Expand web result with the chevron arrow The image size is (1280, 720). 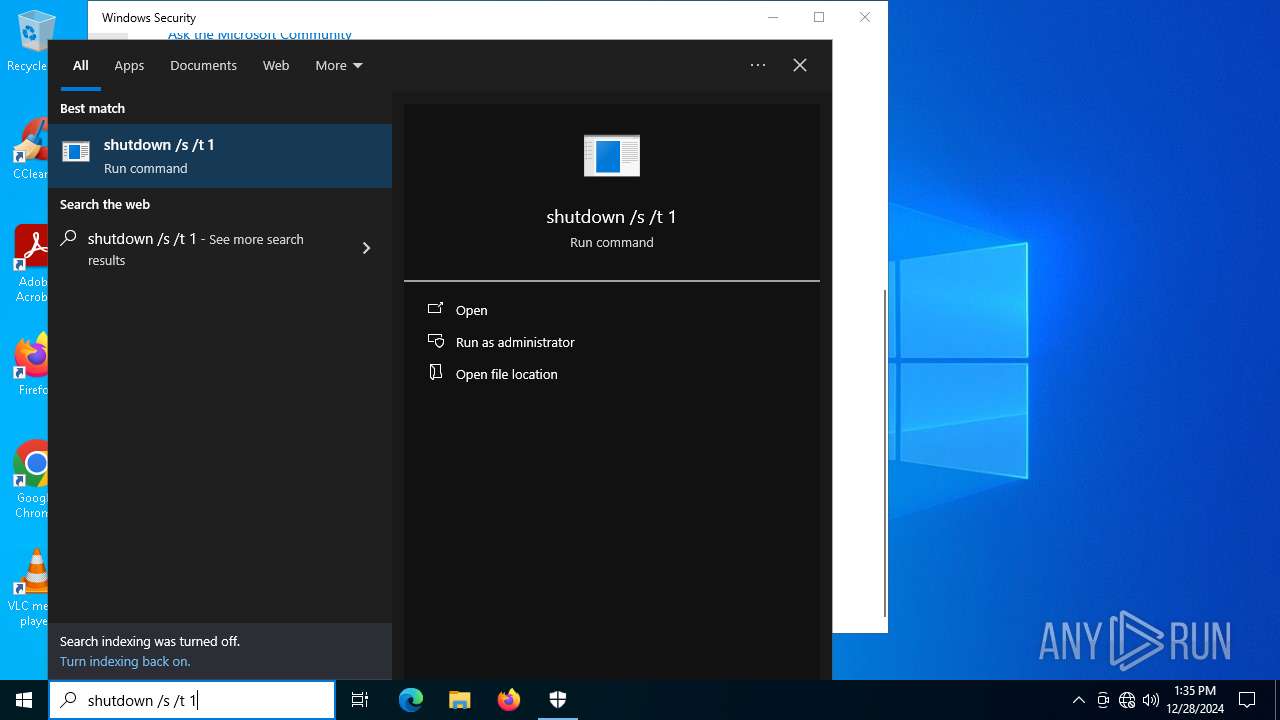366,248
